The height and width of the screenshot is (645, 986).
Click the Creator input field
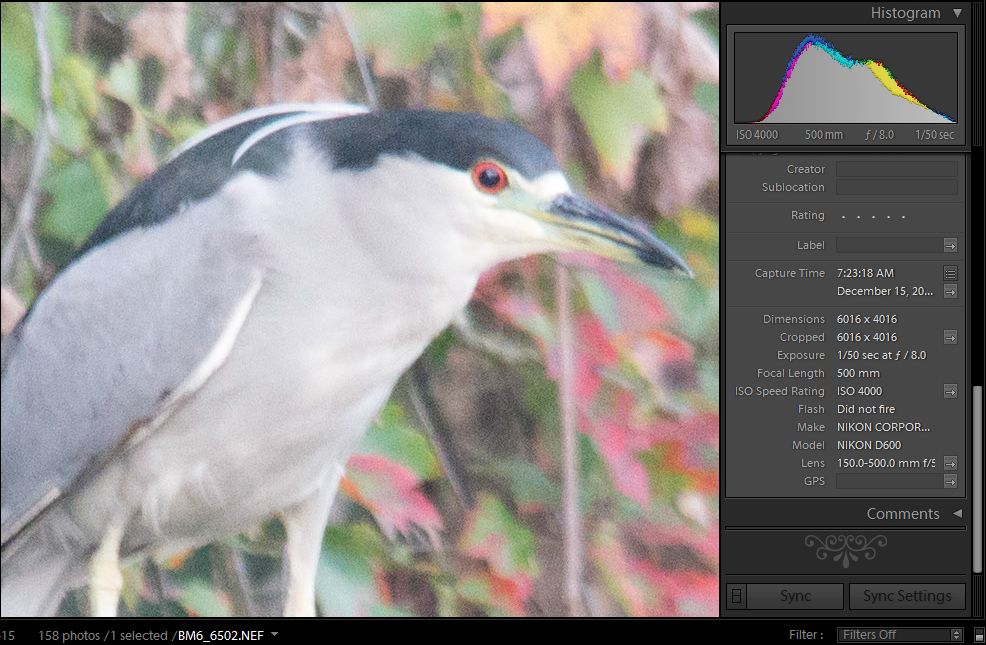pos(896,169)
